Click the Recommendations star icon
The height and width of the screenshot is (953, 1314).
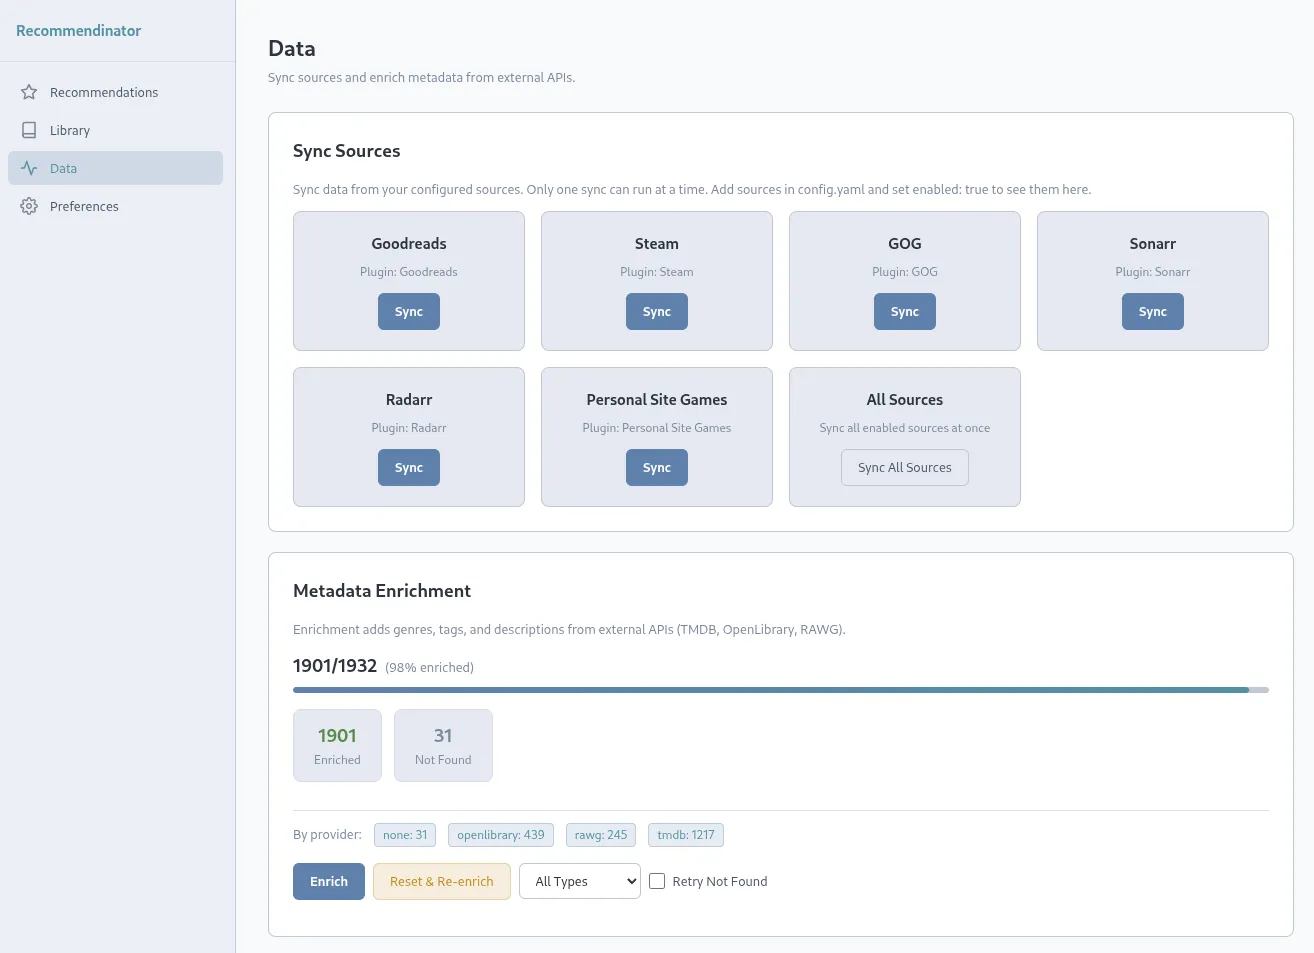[x=29, y=92]
